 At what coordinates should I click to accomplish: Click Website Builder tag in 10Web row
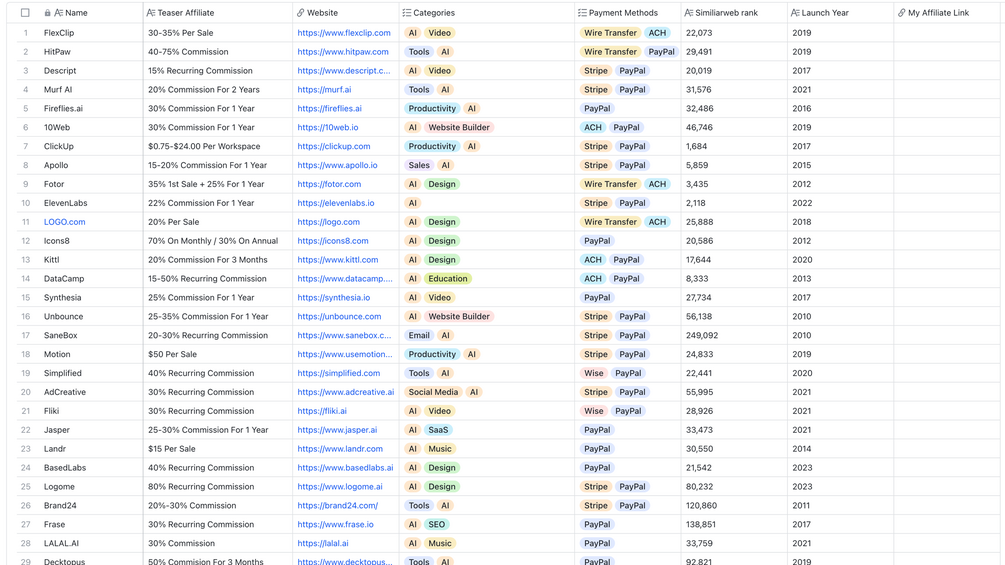(x=459, y=127)
